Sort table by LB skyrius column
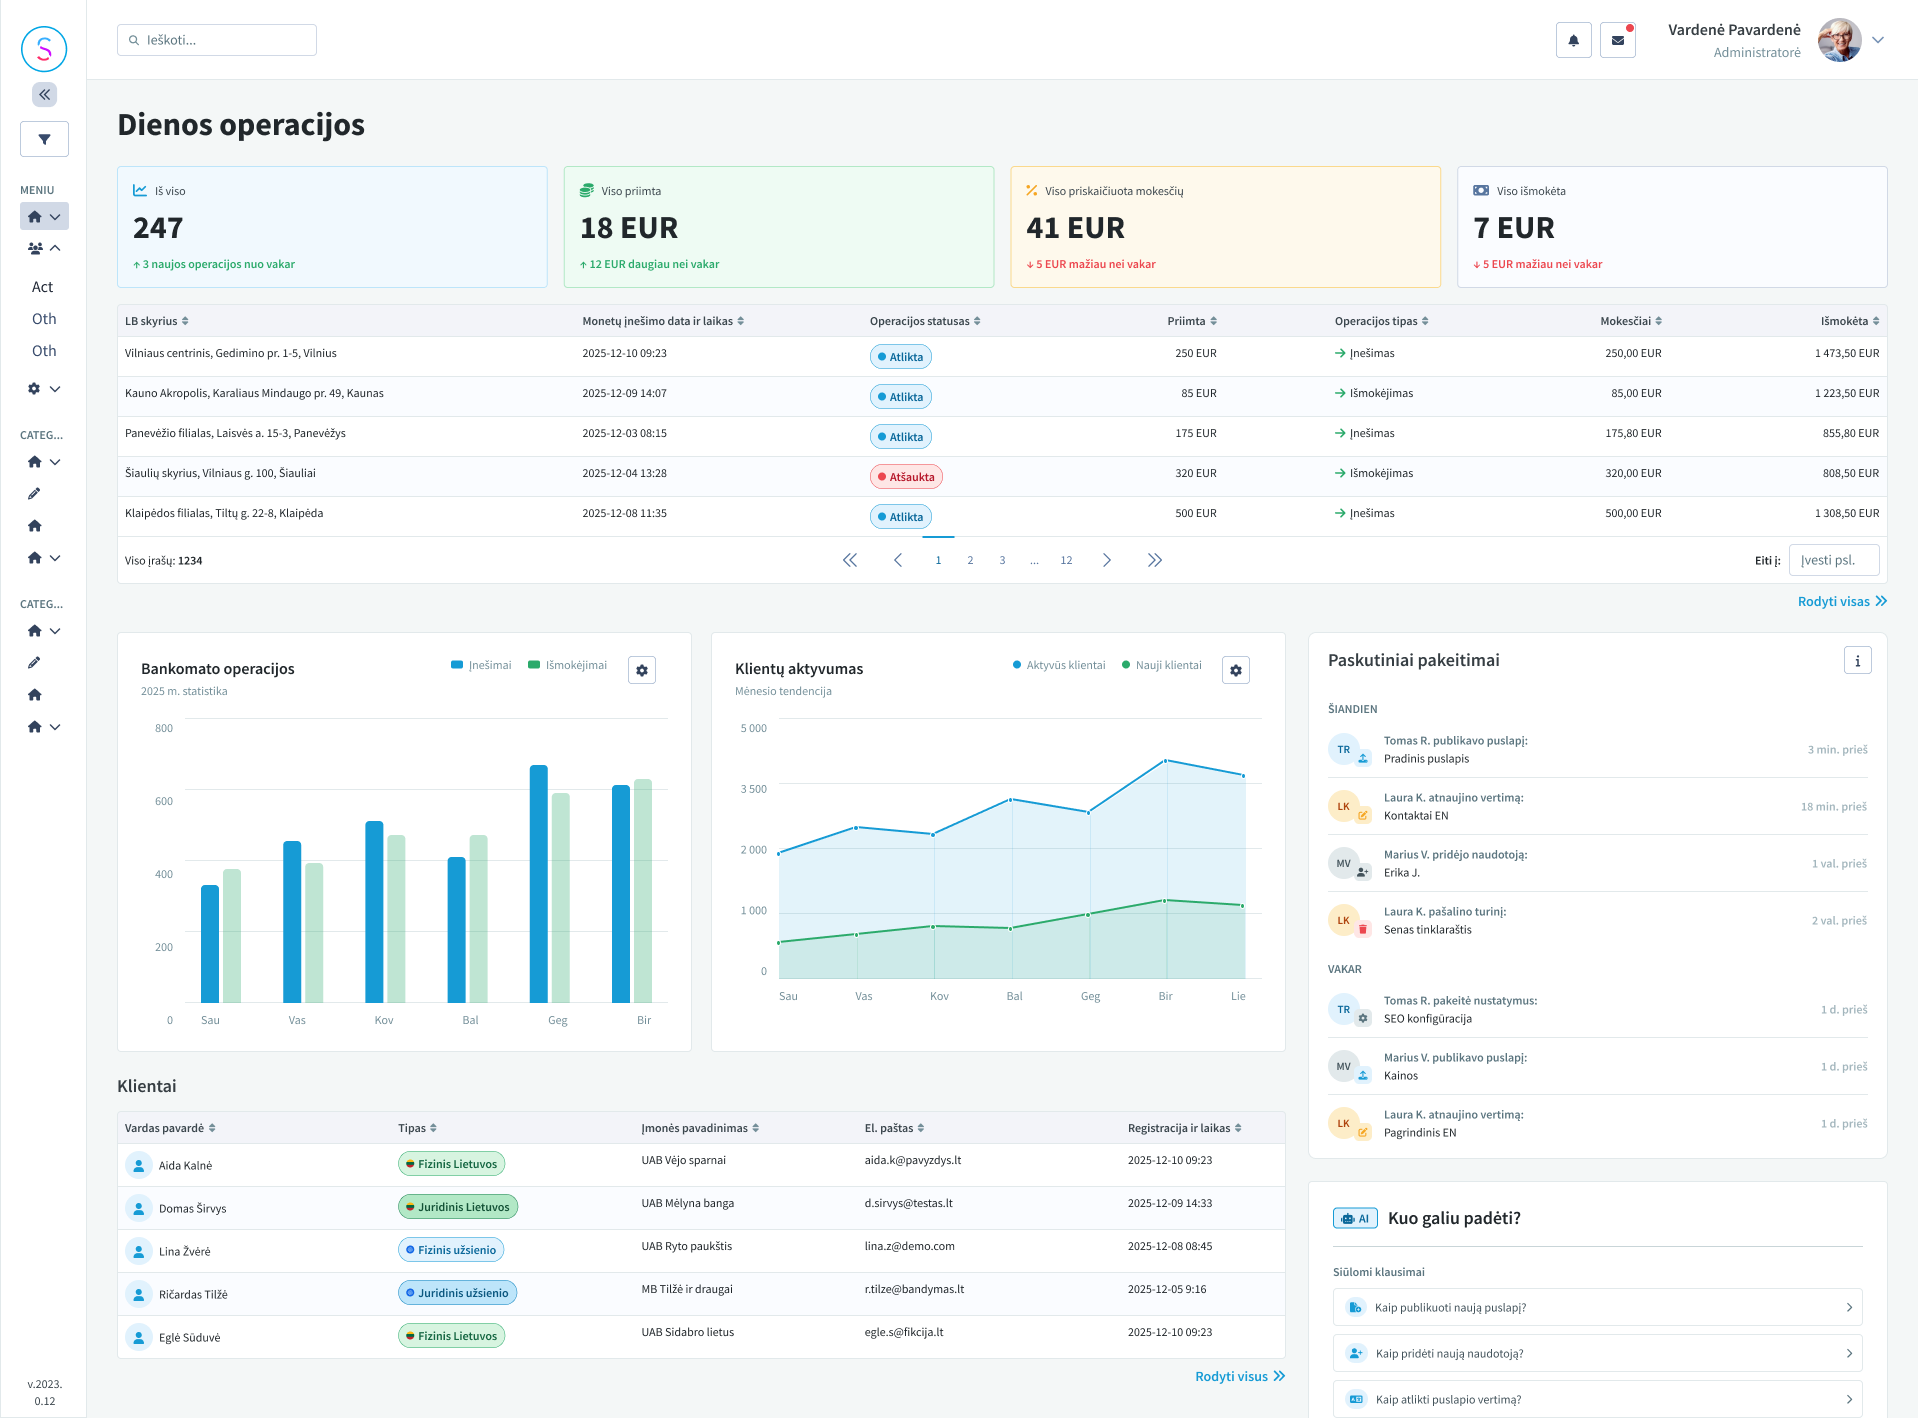The width and height of the screenshot is (1918, 1418). point(157,321)
